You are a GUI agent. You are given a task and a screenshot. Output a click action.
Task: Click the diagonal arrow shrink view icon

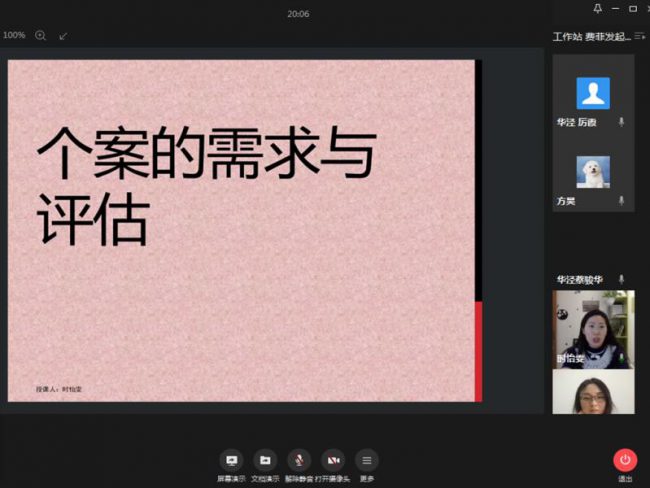[64, 36]
